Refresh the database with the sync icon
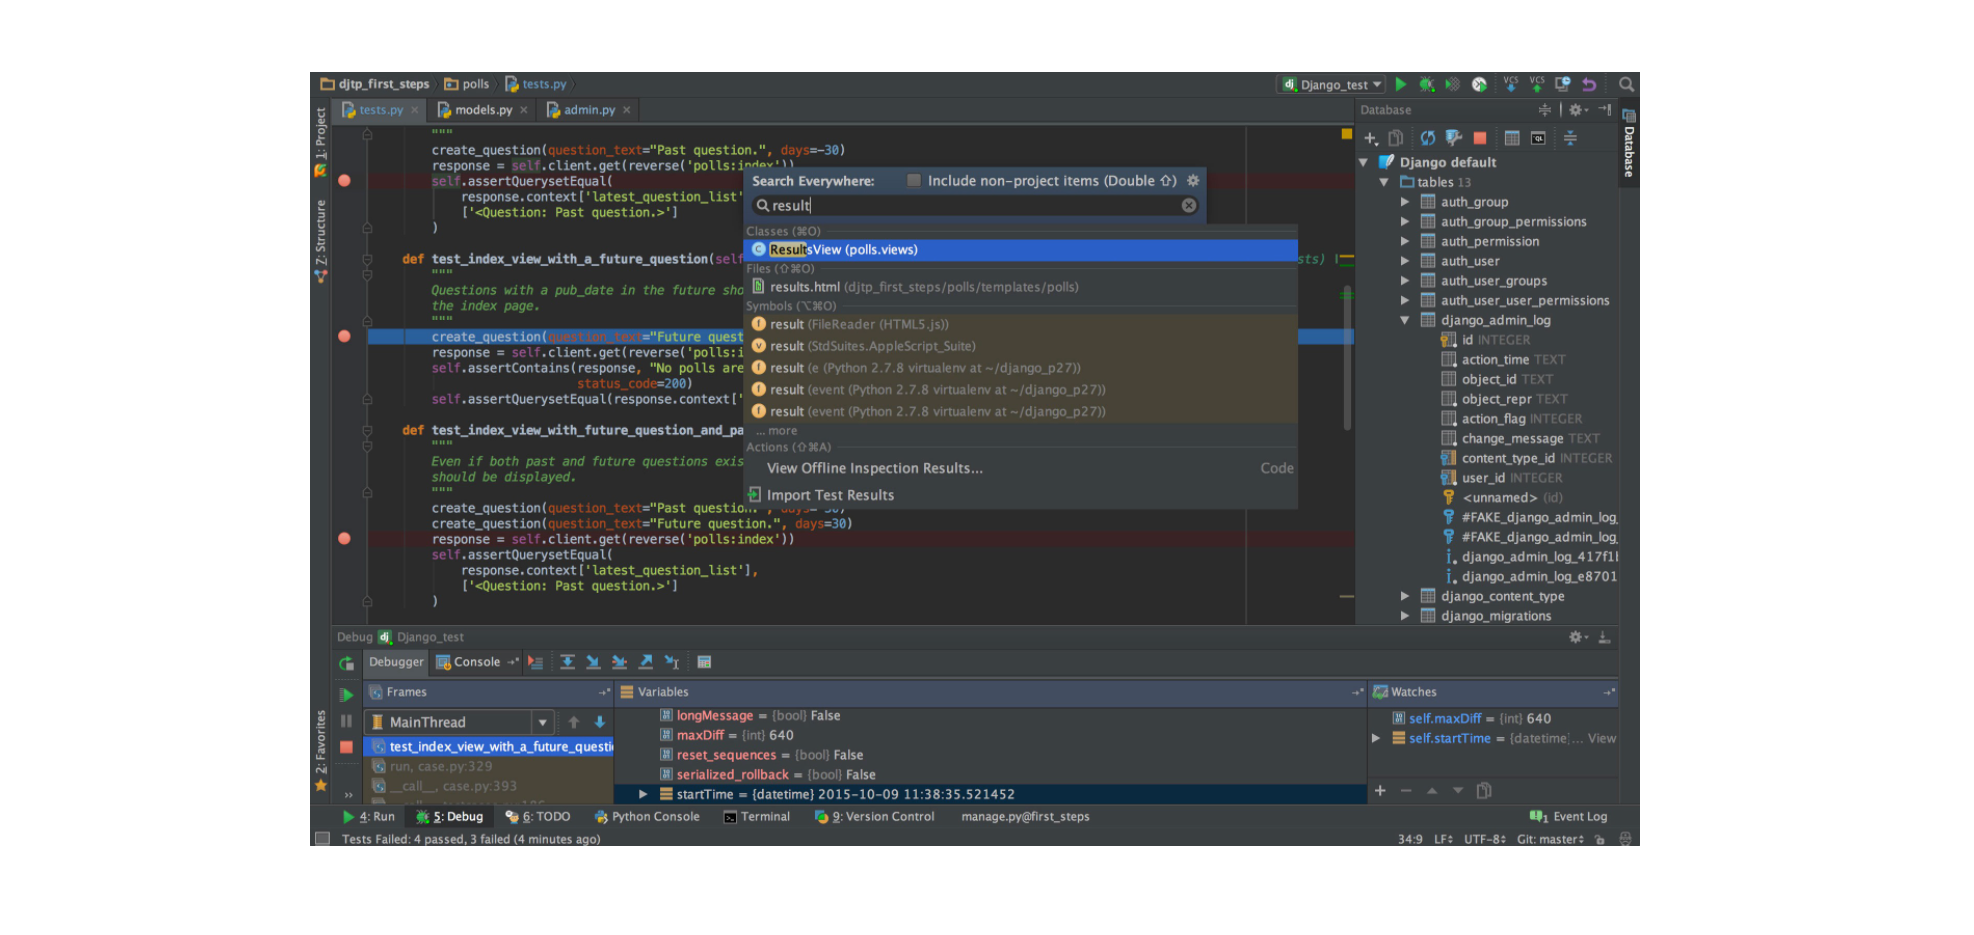1974x935 pixels. (1428, 138)
